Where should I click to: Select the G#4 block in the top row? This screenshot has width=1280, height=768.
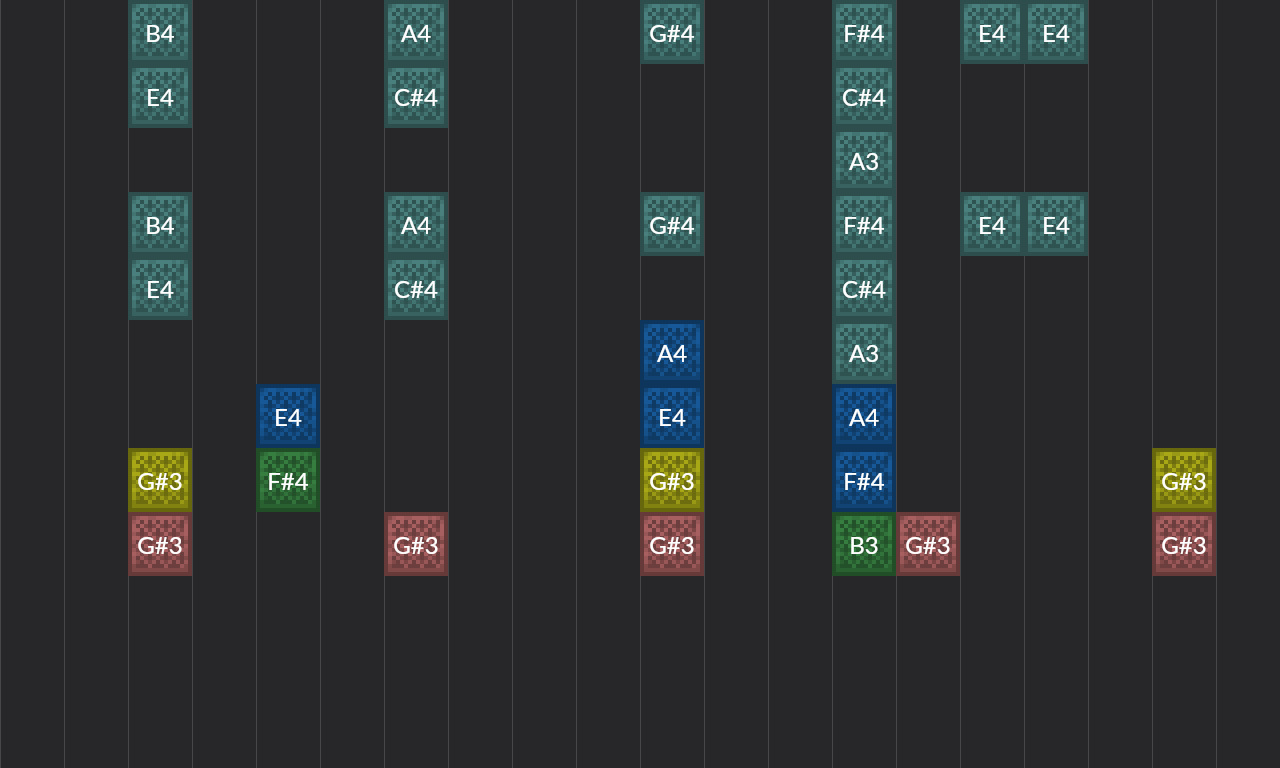(x=672, y=33)
